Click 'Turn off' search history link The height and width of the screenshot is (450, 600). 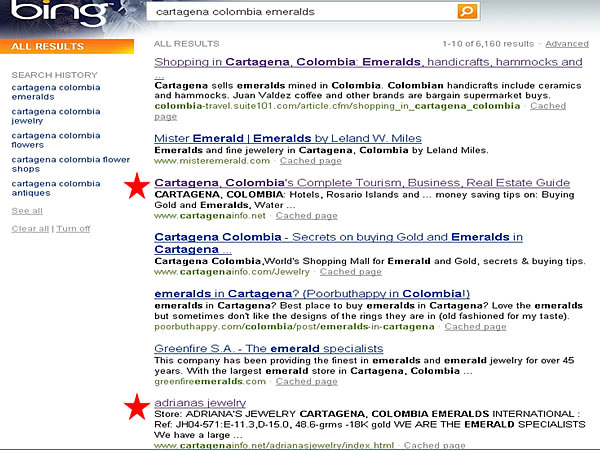(x=73, y=229)
